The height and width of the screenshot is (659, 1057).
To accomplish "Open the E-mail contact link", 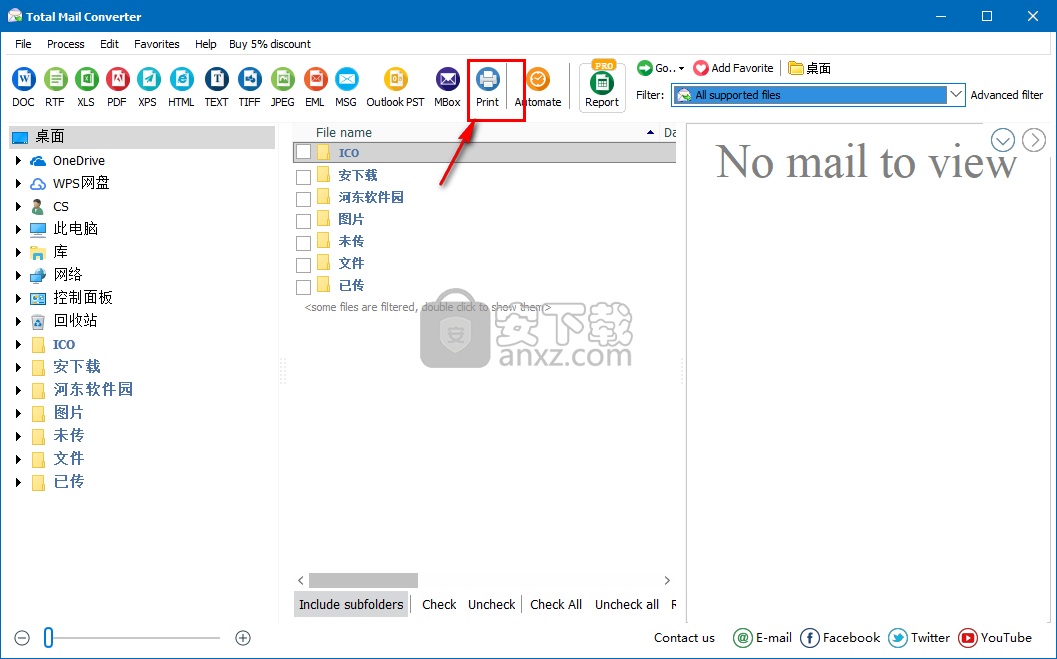I will (762, 637).
